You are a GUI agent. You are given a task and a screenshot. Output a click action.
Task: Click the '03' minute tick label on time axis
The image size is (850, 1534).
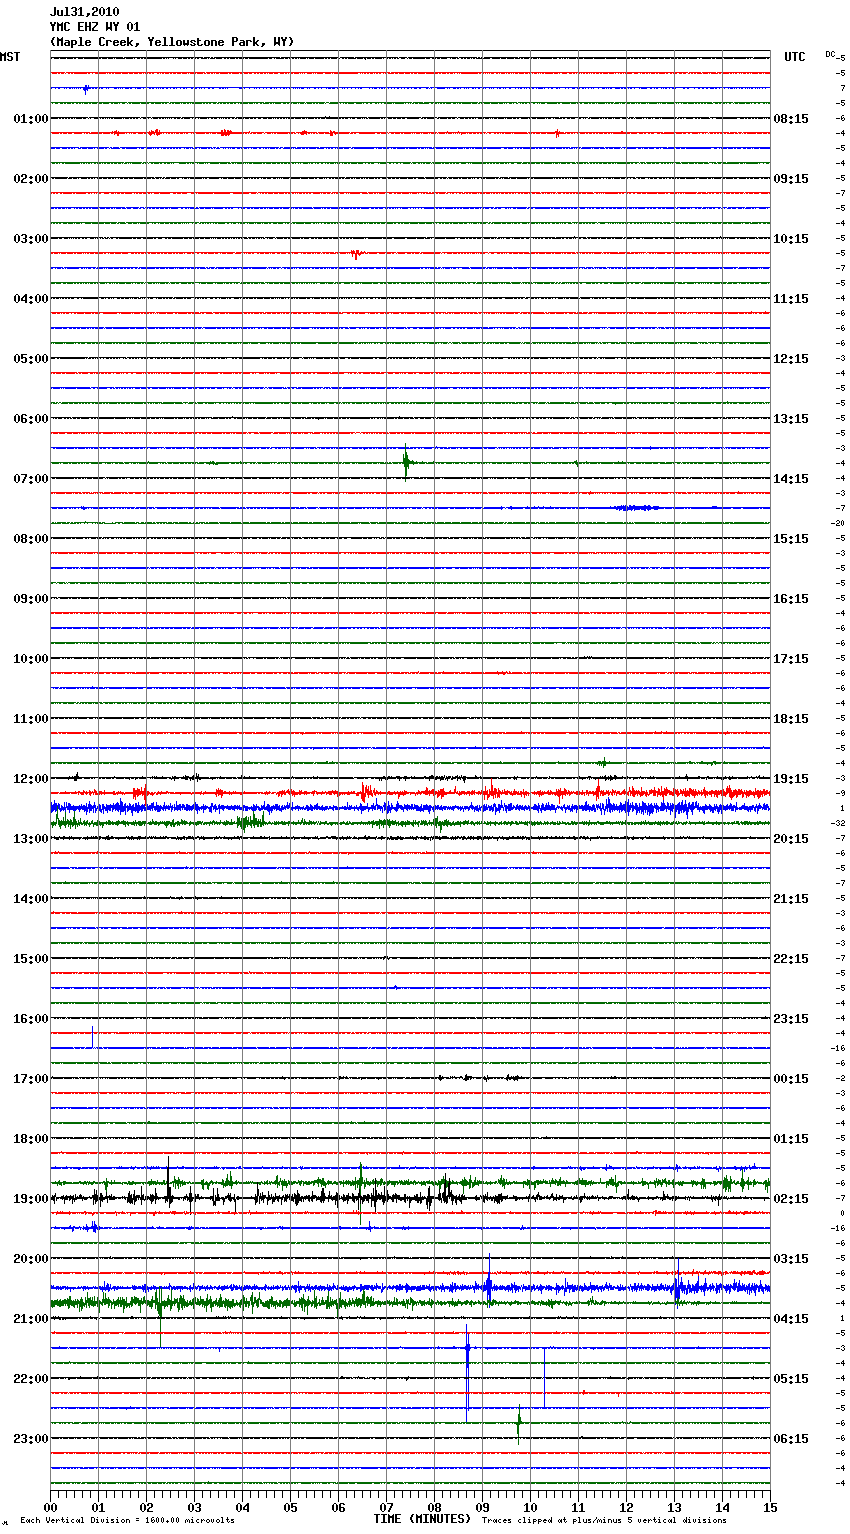point(194,1506)
